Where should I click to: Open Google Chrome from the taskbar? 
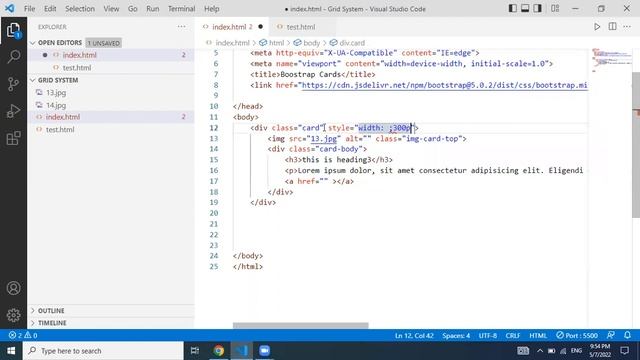(219, 351)
